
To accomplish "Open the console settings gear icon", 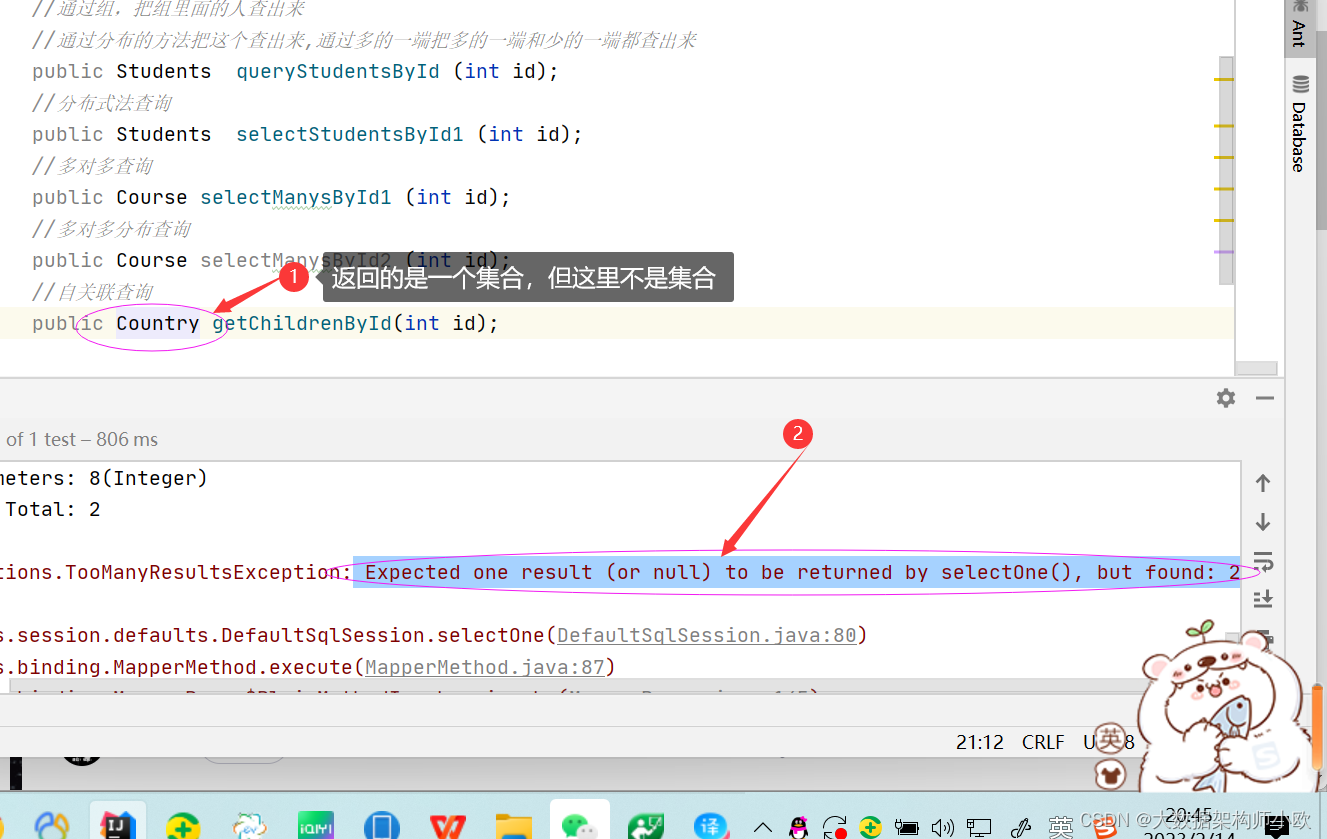I will click(x=1225, y=397).
